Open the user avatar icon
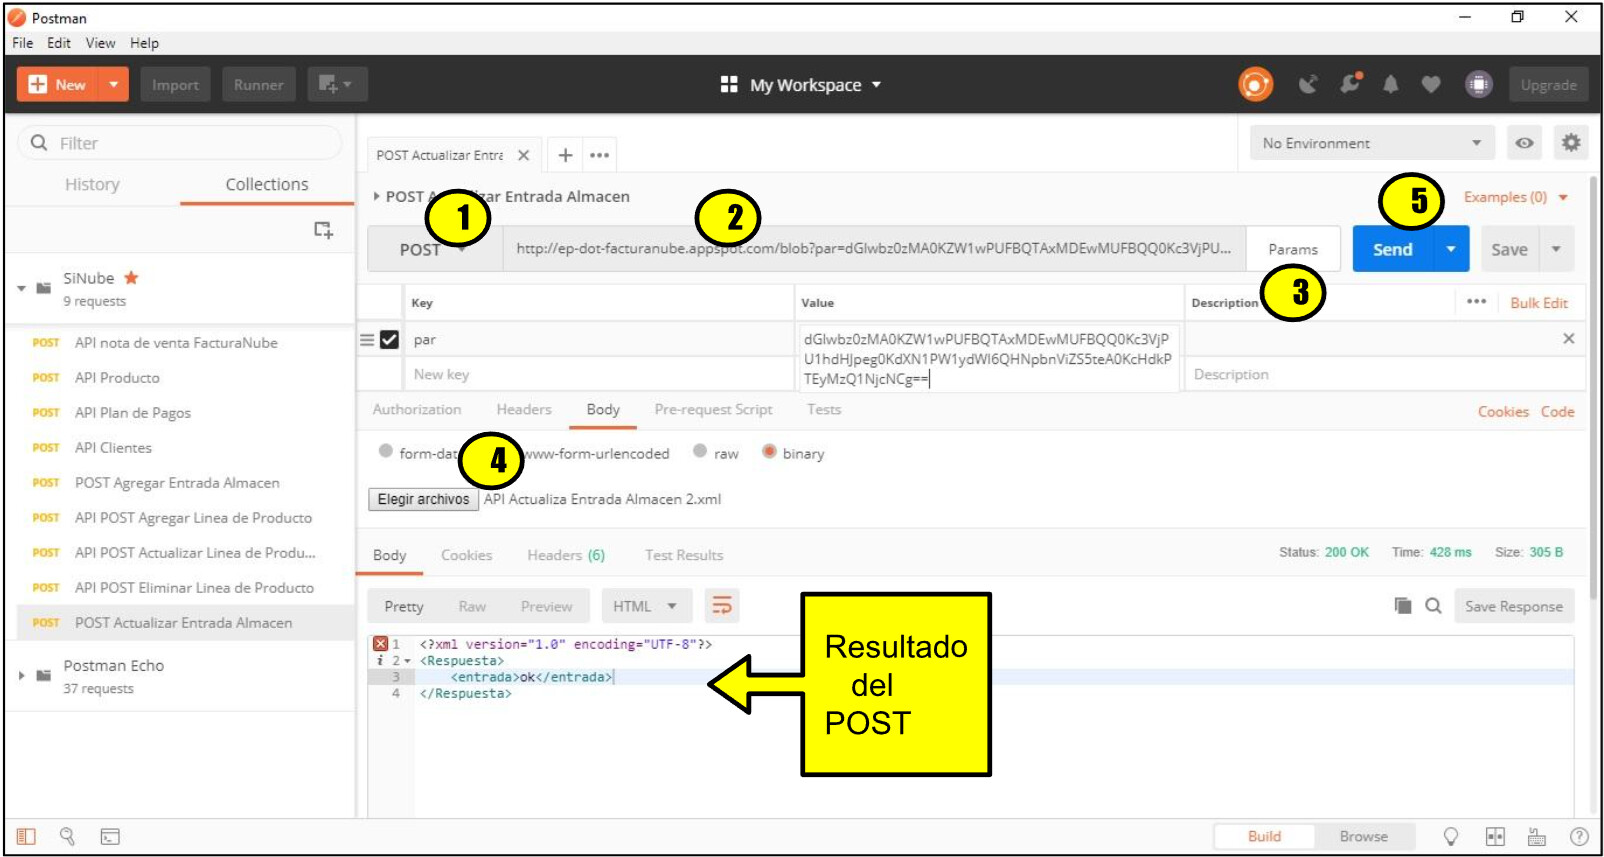Image resolution: width=1604 pixels, height=857 pixels. (1478, 84)
